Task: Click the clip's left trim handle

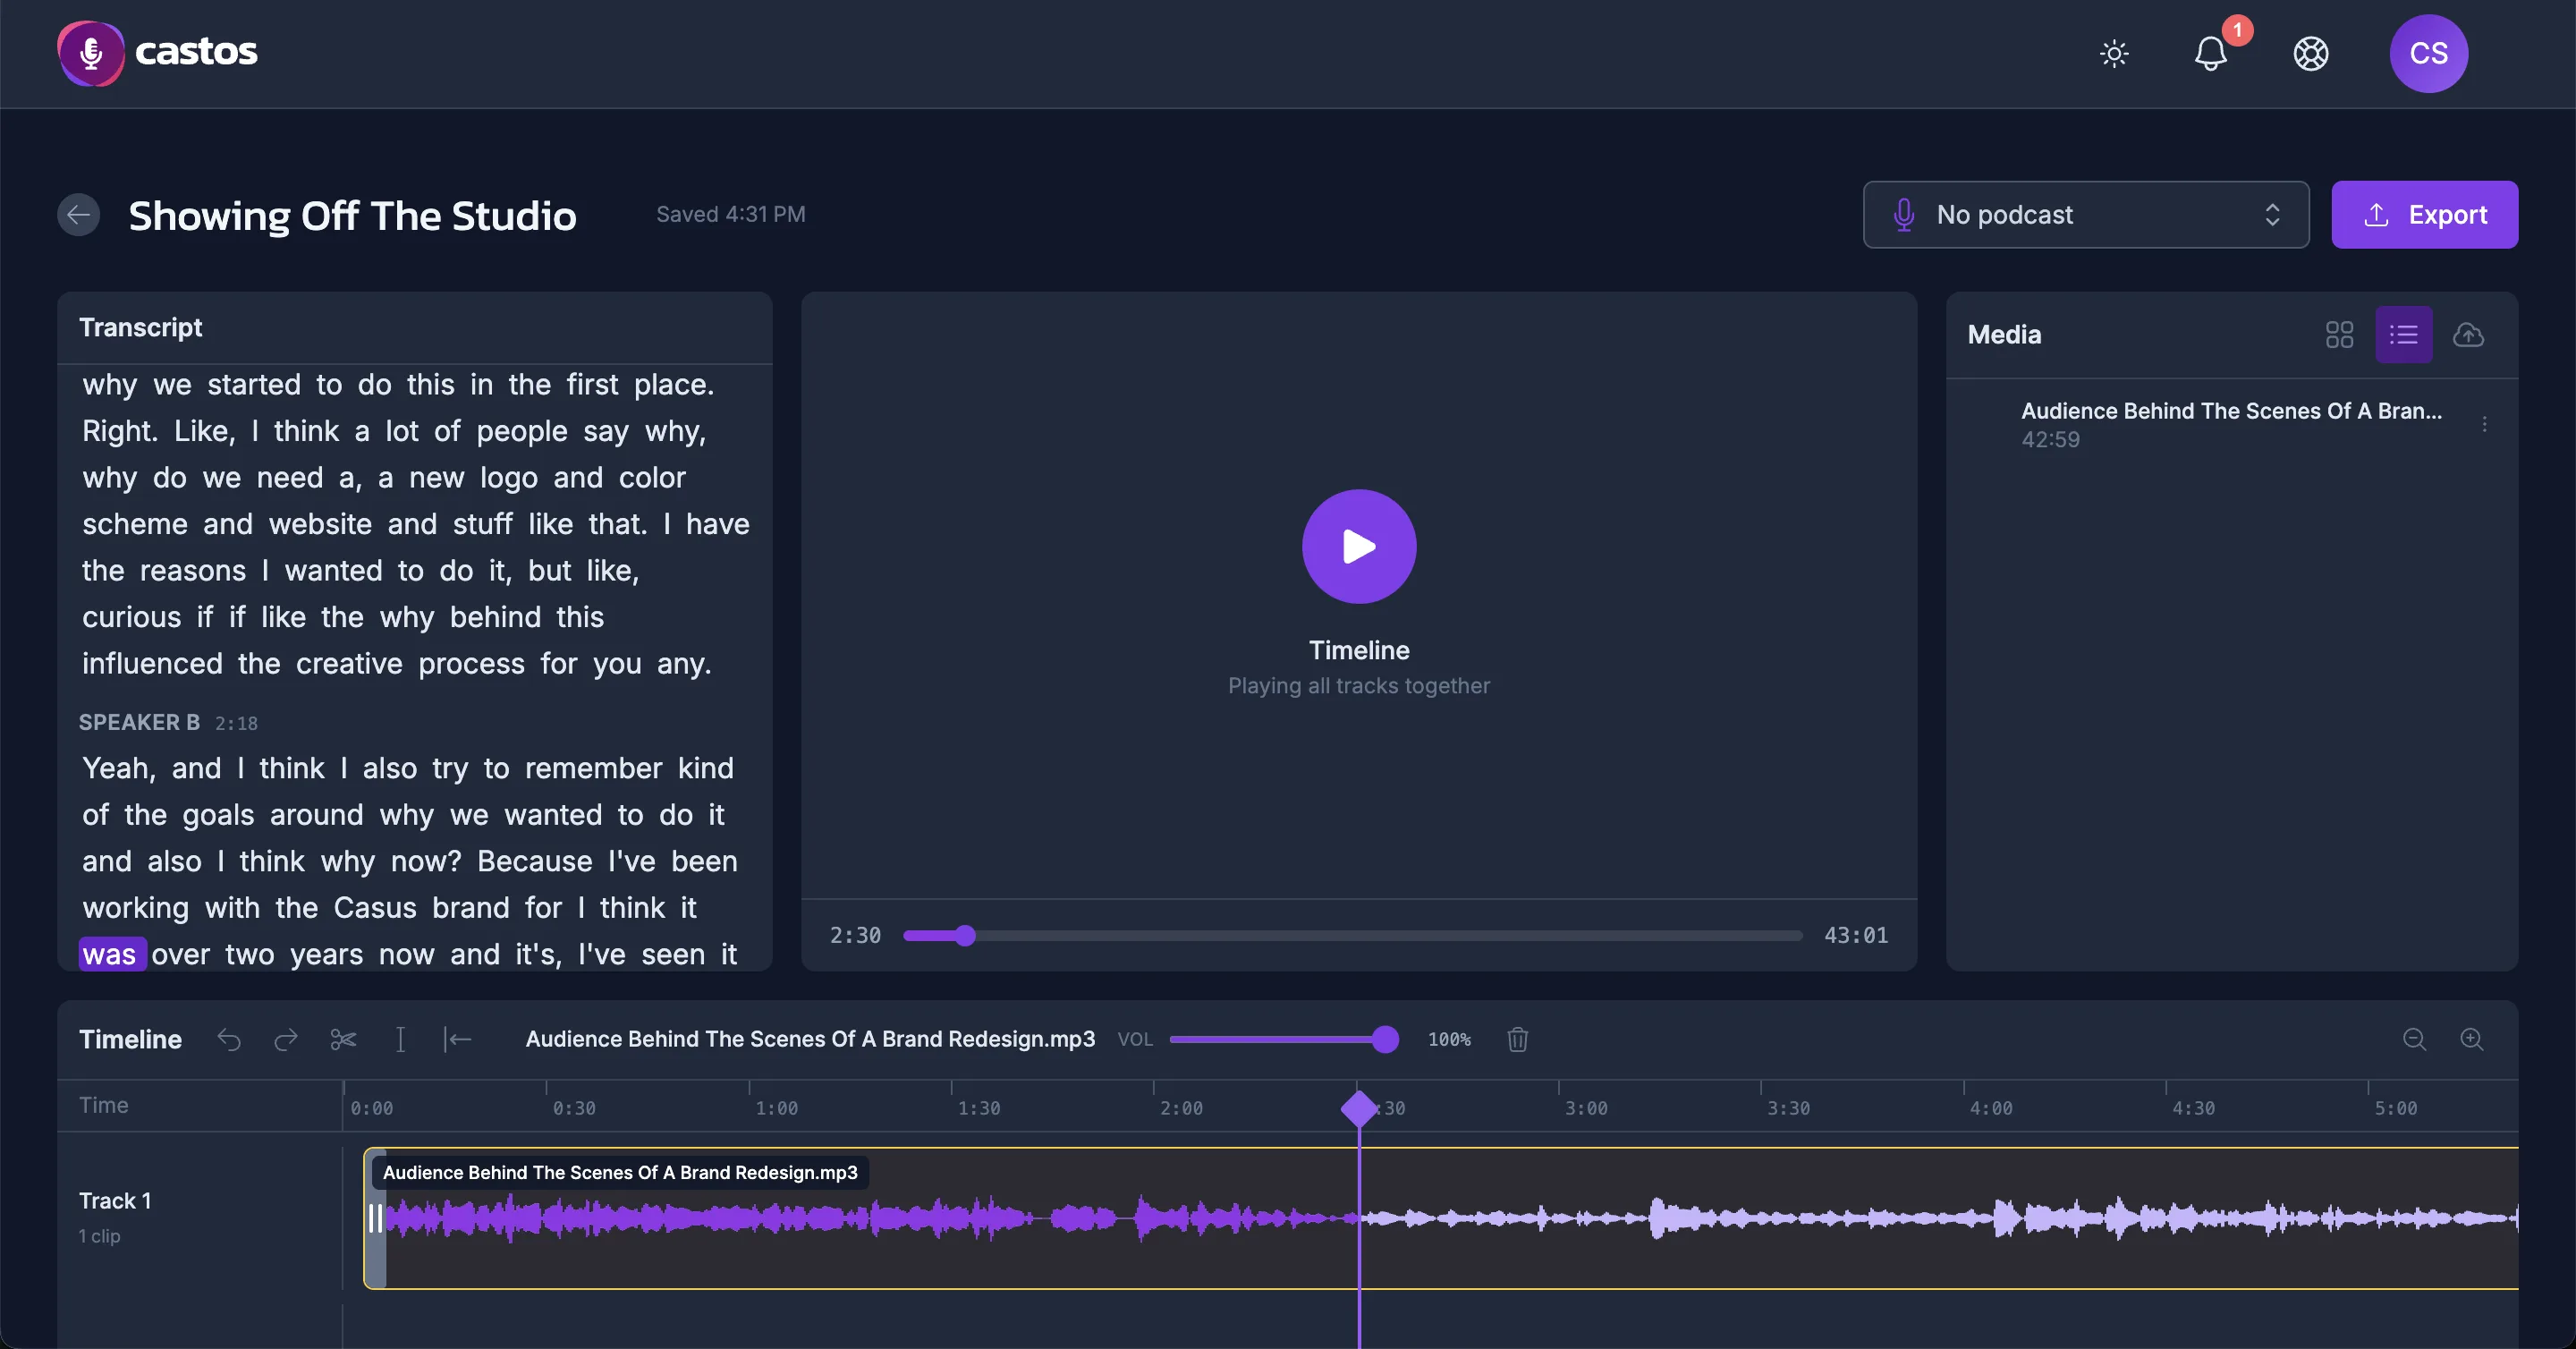Action: pyautogui.click(x=376, y=1219)
